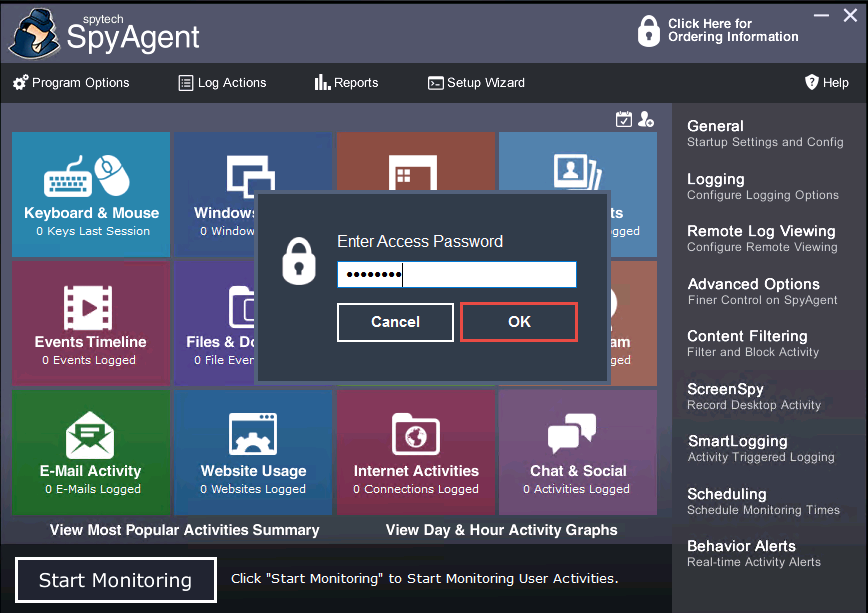The height and width of the screenshot is (613, 868).
Task: Open Remote Log Viewing settings
Action: (x=762, y=238)
